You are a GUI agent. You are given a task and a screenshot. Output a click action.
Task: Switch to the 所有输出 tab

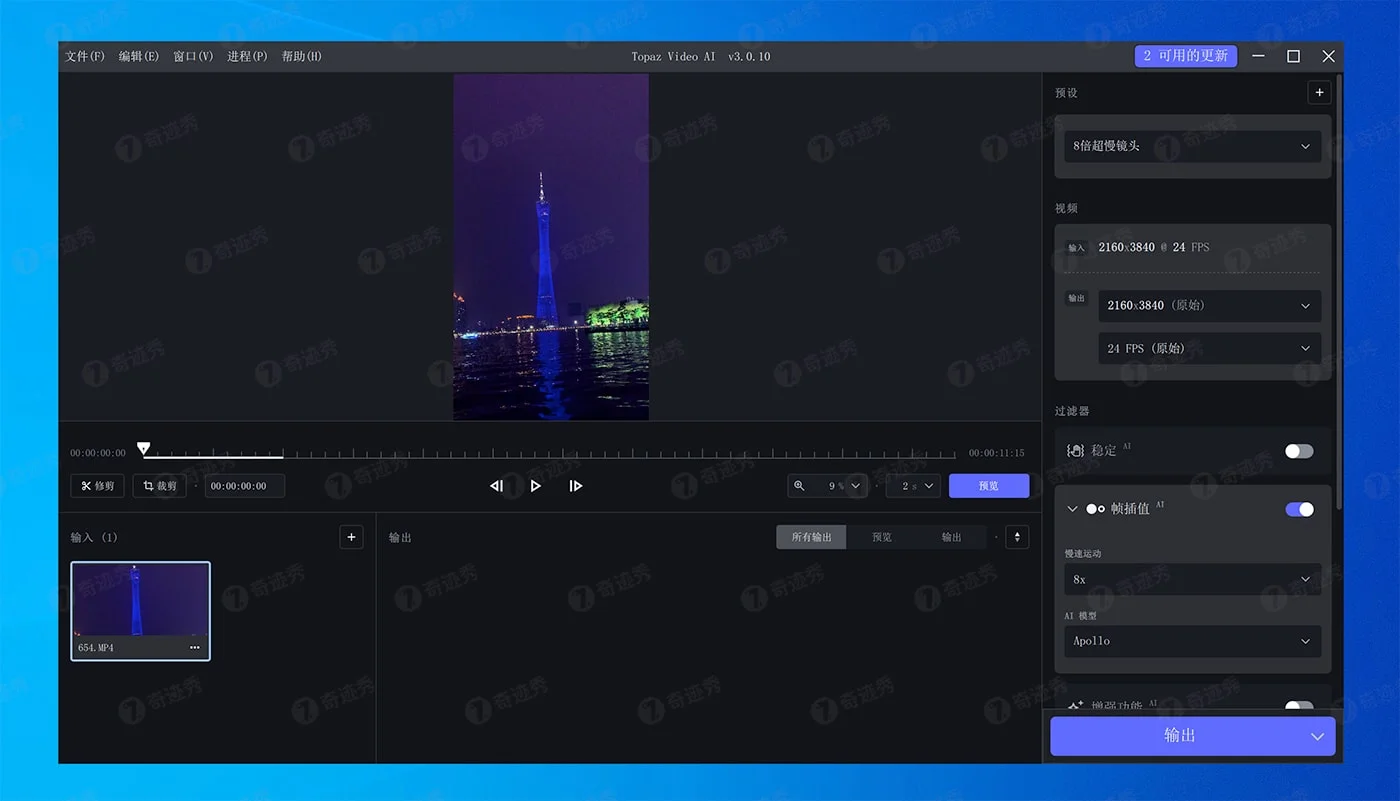coord(811,537)
